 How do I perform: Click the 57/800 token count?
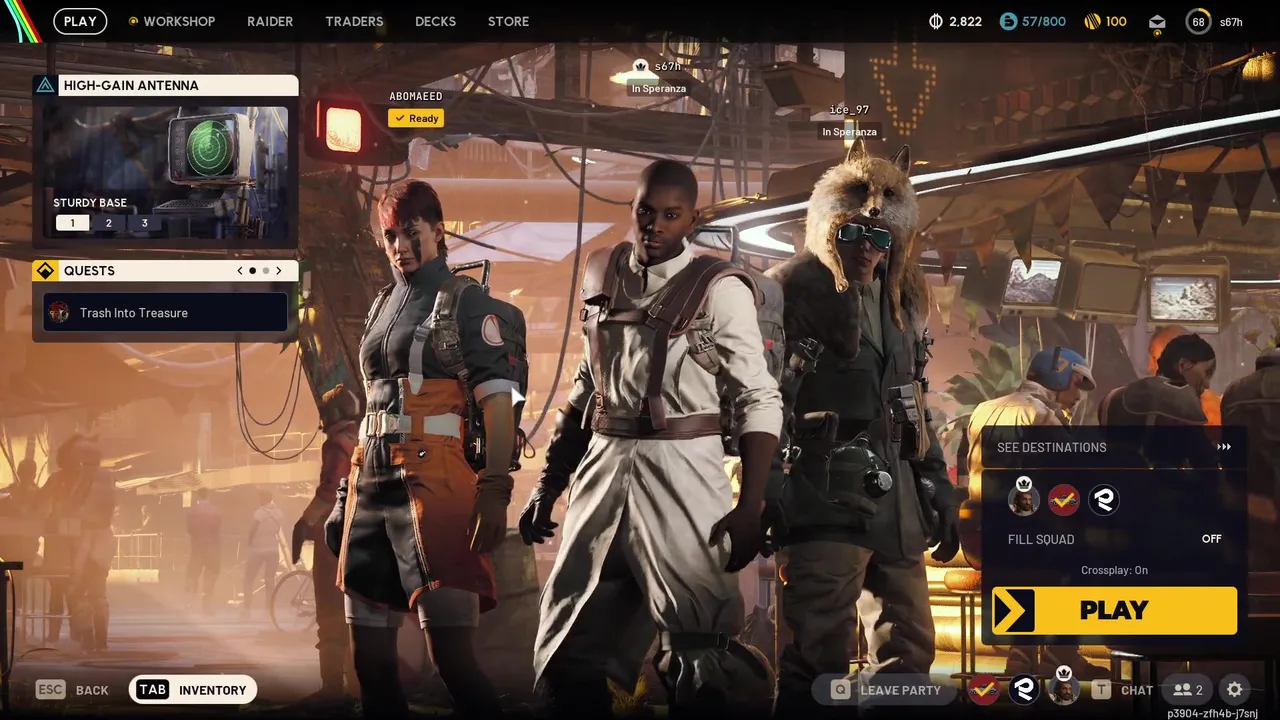[x=1044, y=21]
